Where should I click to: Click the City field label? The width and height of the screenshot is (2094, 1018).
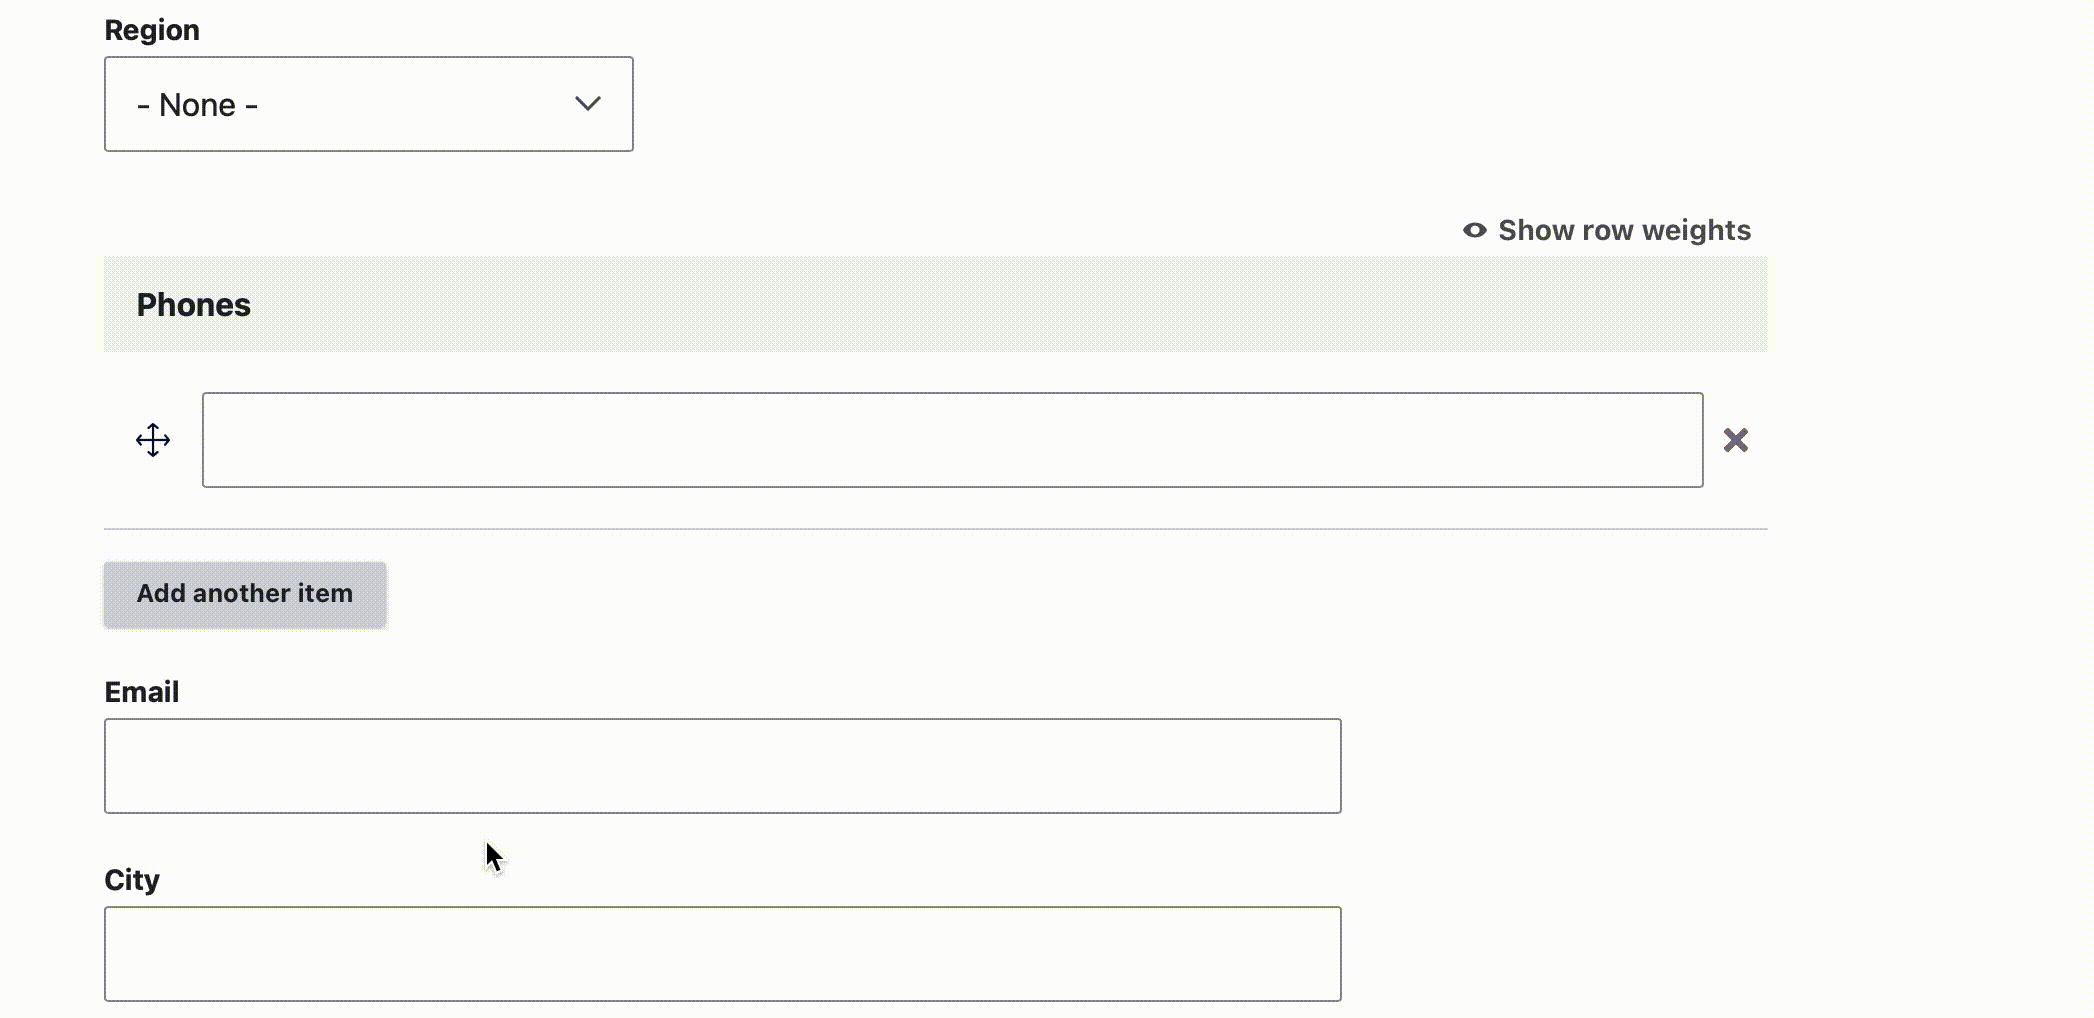[132, 880]
